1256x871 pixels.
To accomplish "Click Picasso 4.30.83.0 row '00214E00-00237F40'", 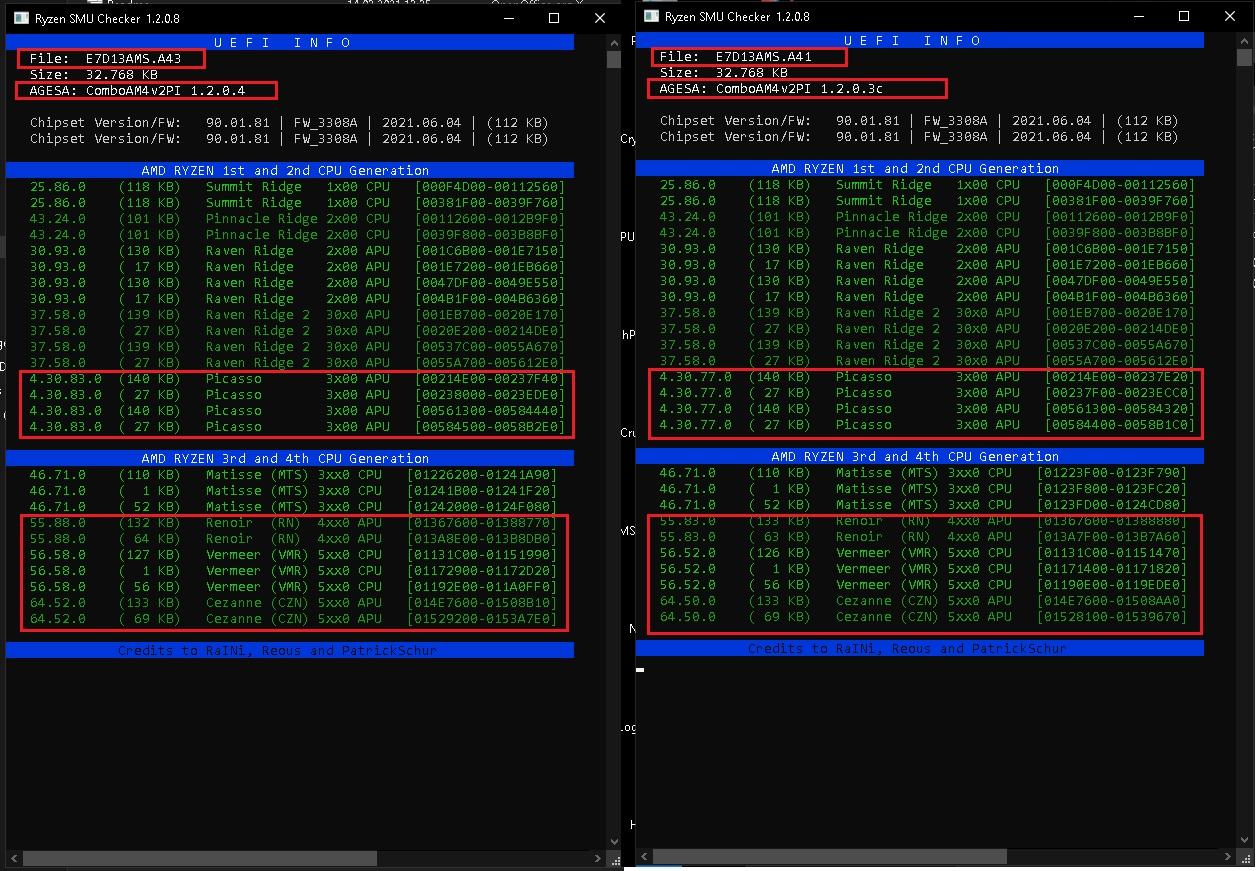I will tap(297, 378).
